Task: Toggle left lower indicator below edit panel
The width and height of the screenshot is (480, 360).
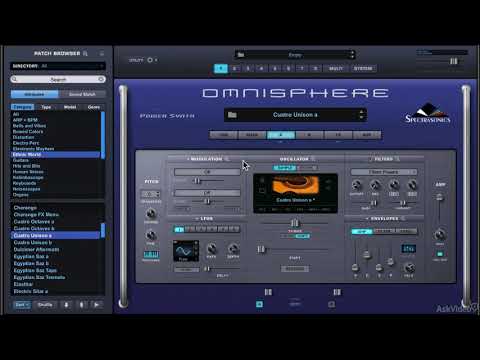Action: click(259, 304)
